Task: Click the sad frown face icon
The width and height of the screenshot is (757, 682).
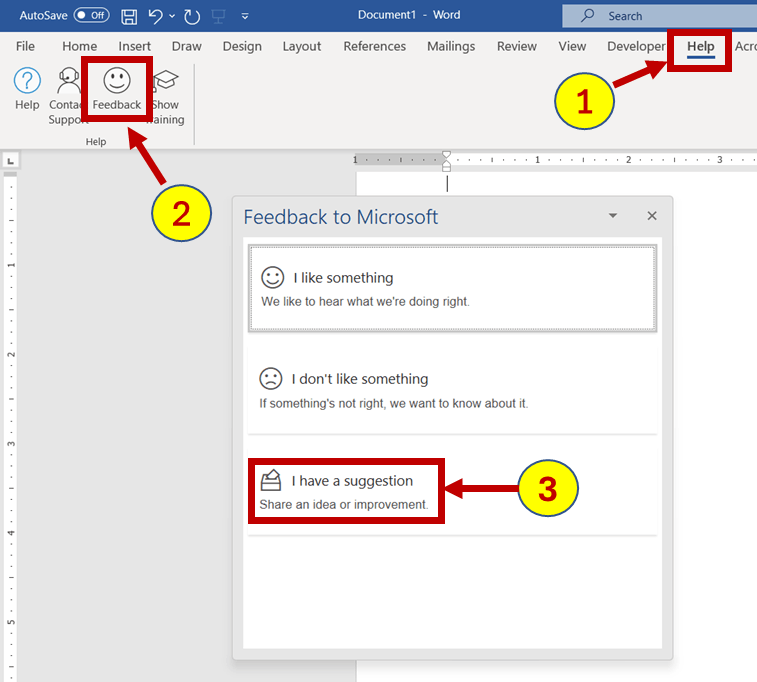Action: [x=271, y=378]
